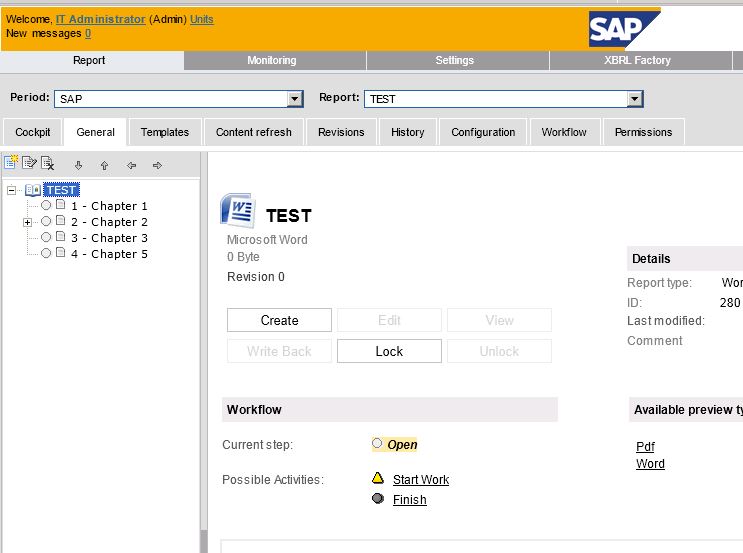Select the radio circle beside Chapter 5
The image size is (743, 553).
pyautogui.click(x=46, y=253)
